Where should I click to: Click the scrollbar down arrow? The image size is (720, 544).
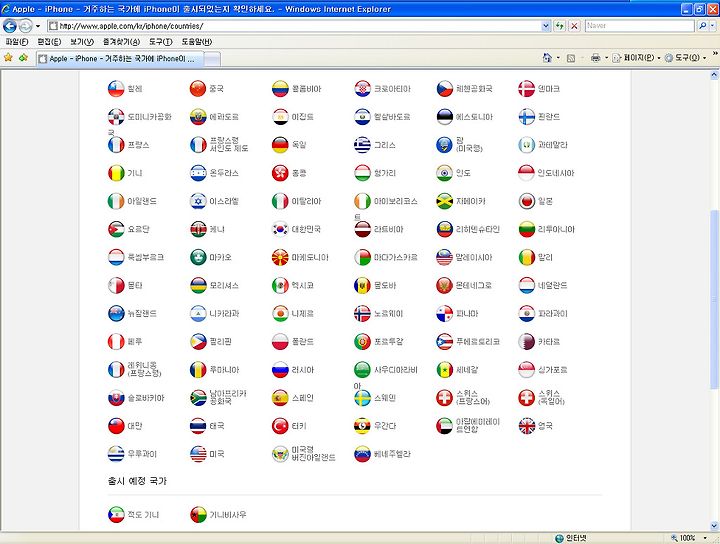coord(714,526)
